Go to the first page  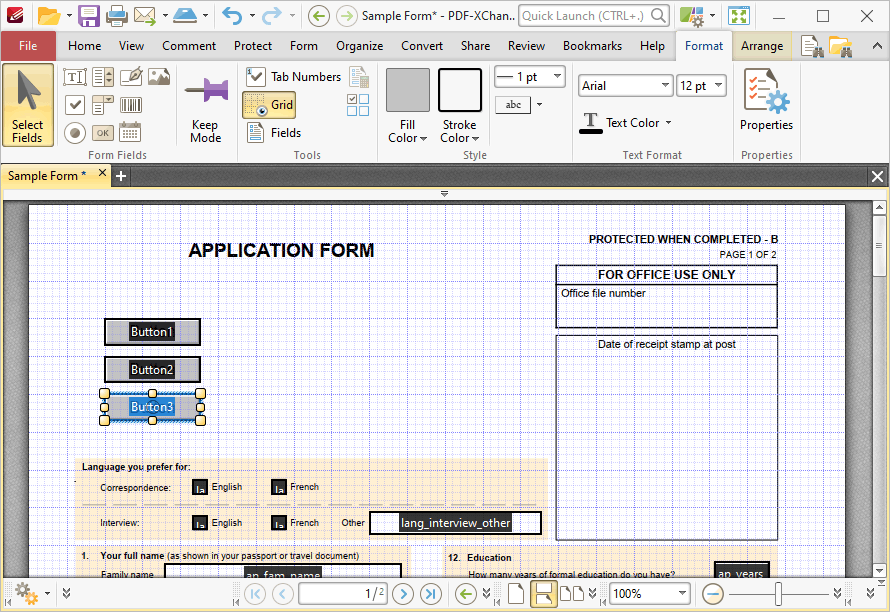255,594
